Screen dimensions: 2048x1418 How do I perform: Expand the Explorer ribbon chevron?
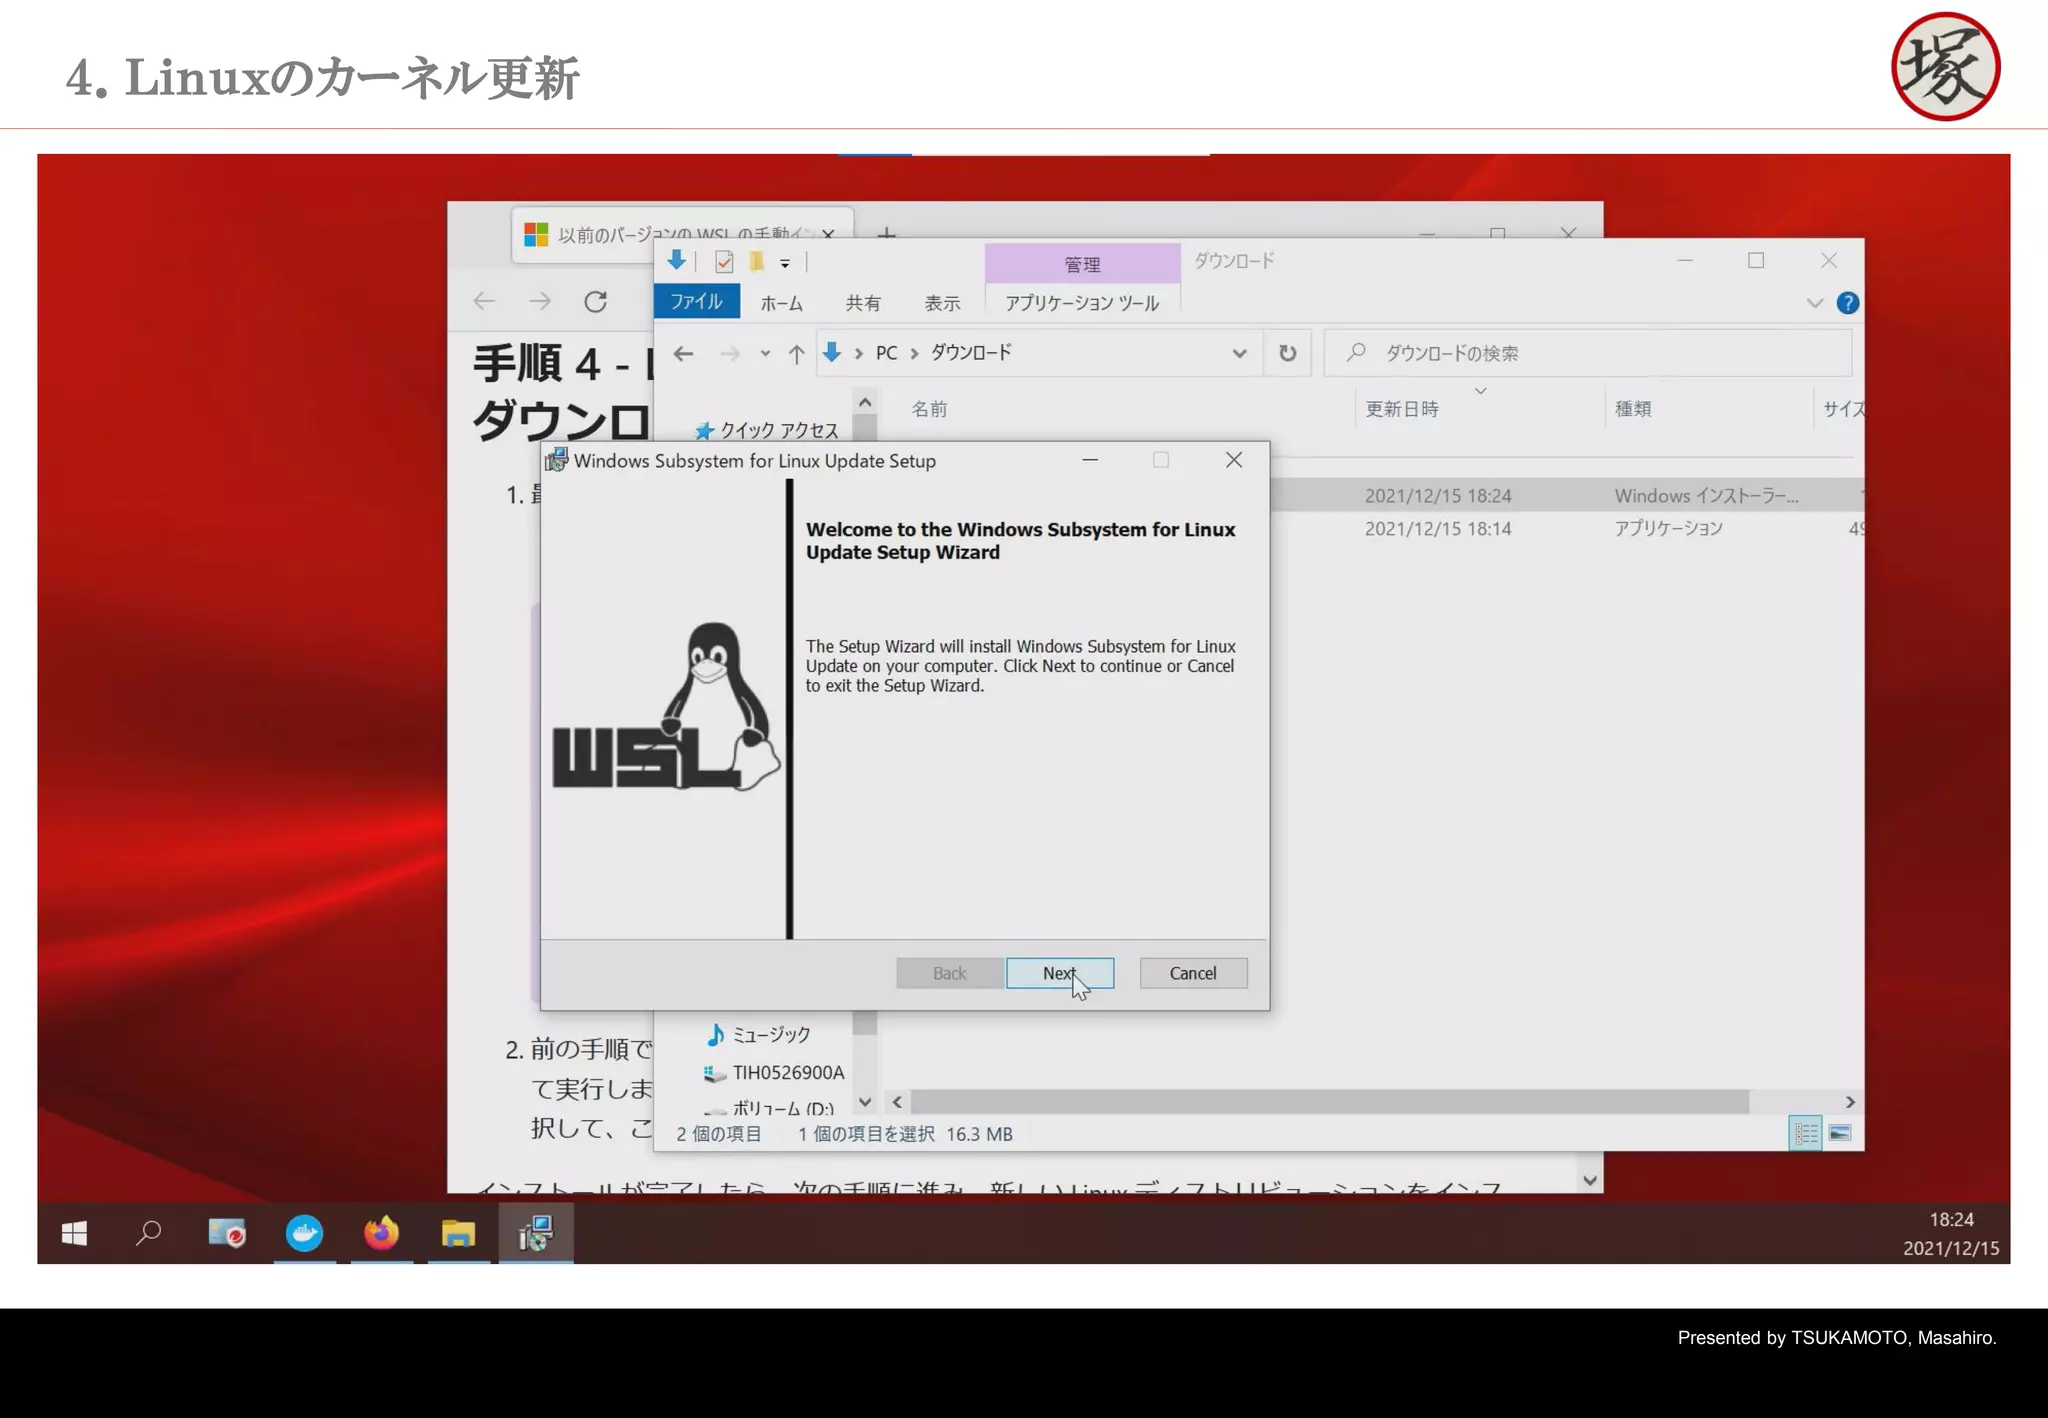click(x=1815, y=303)
